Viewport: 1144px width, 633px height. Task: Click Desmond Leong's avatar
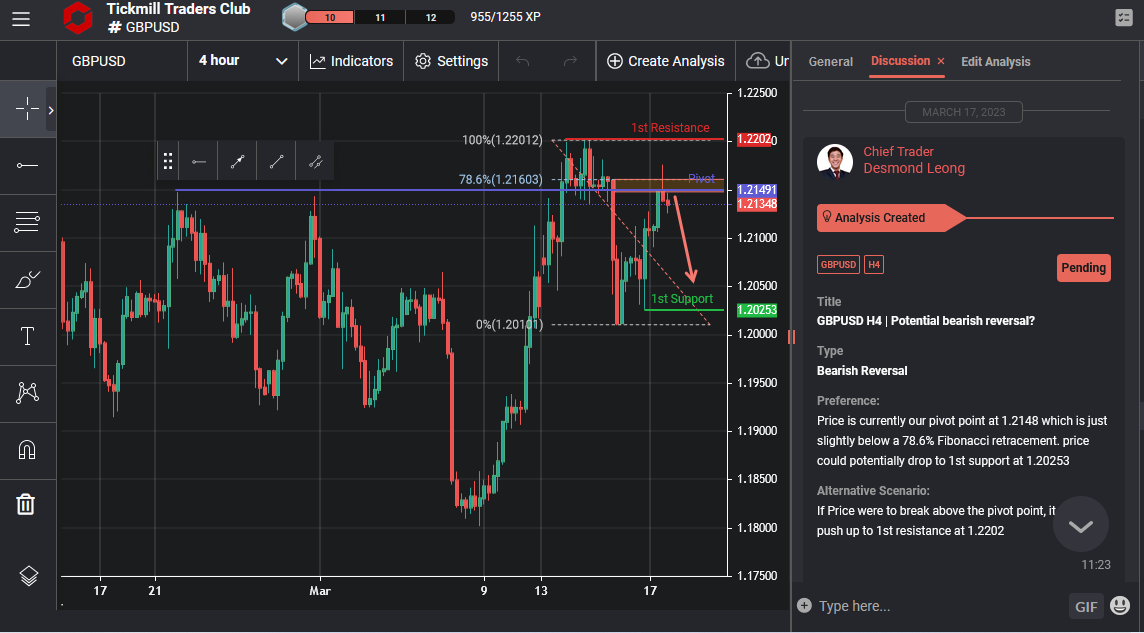[835, 161]
